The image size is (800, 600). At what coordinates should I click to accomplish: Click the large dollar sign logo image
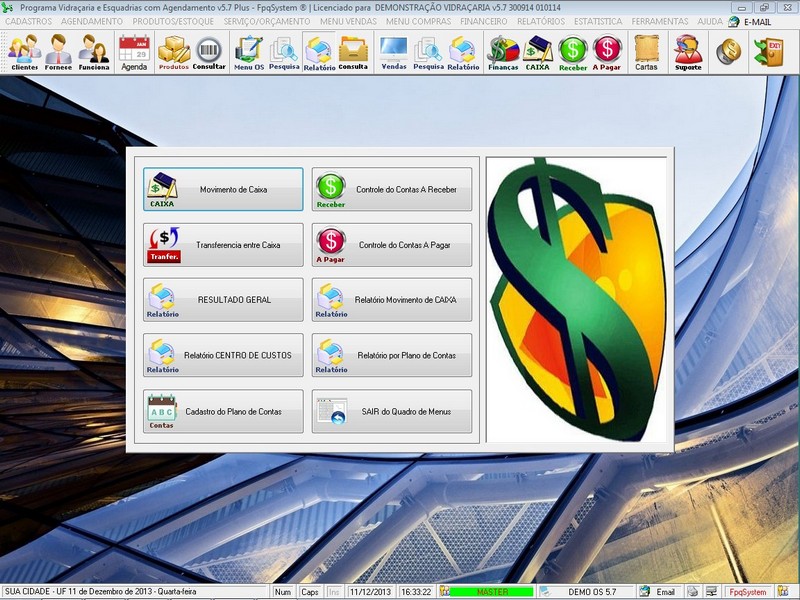[x=576, y=298]
